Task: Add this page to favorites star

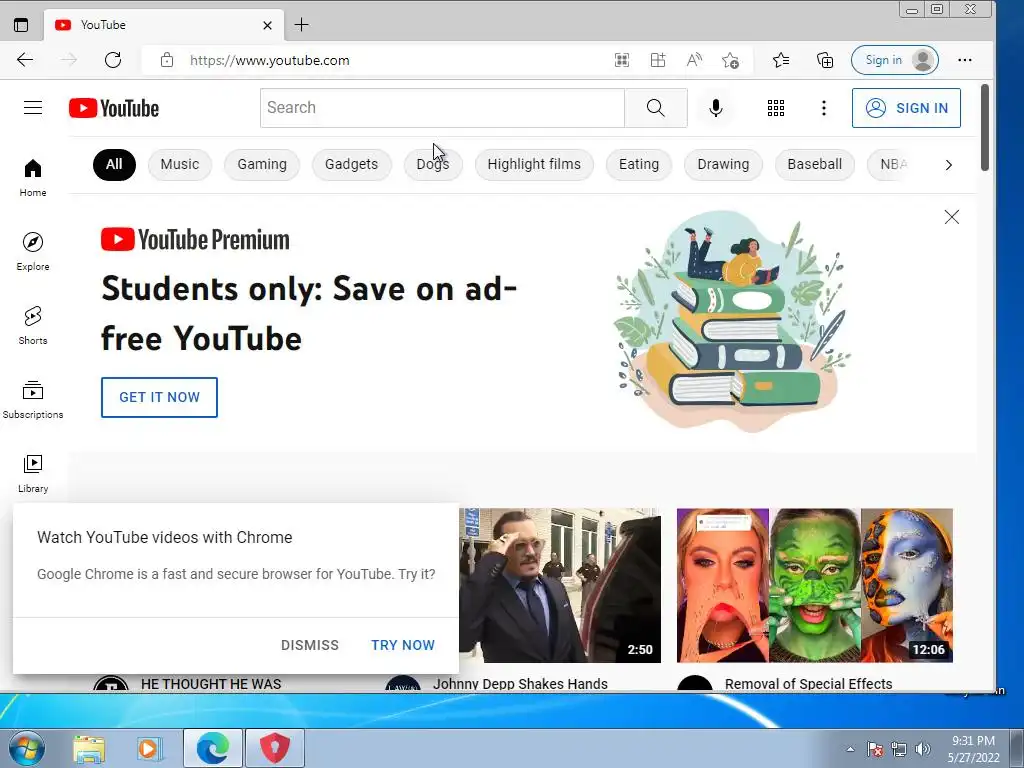Action: click(x=730, y=60)
